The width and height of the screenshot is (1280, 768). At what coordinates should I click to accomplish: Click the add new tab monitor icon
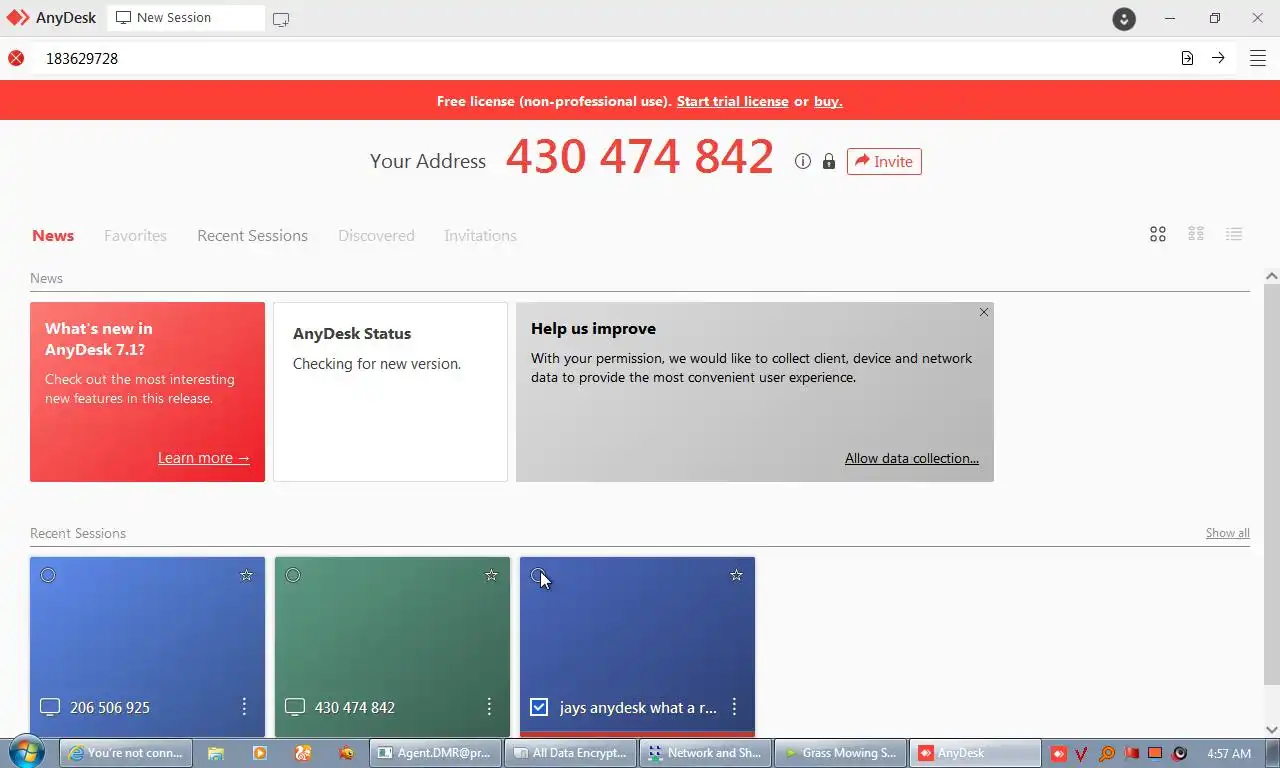(281, 19)
